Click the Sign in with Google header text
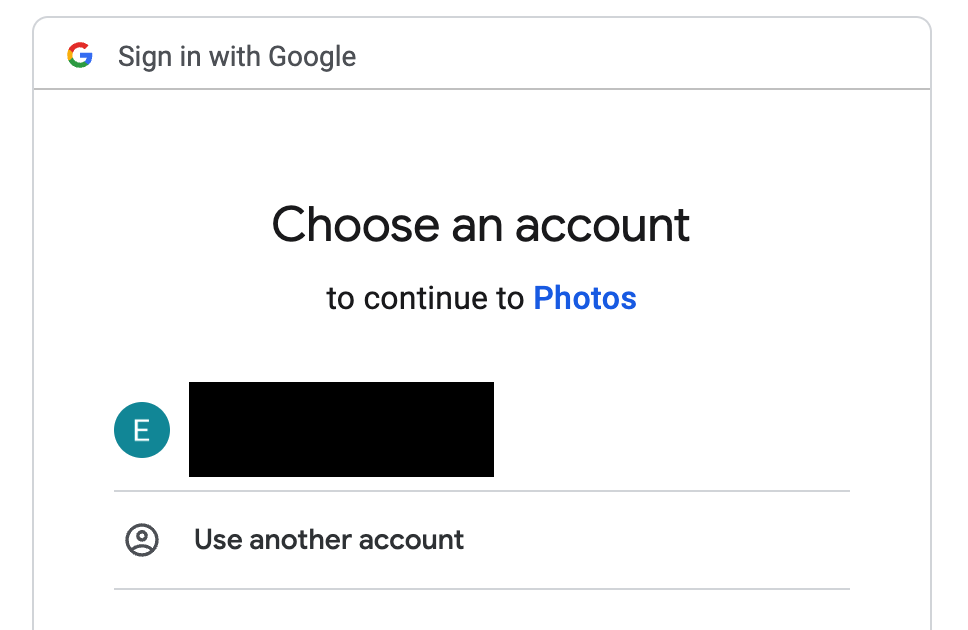The width and height of the screenshot is (968, 630). pyautogui.click(x=237, y=56)
